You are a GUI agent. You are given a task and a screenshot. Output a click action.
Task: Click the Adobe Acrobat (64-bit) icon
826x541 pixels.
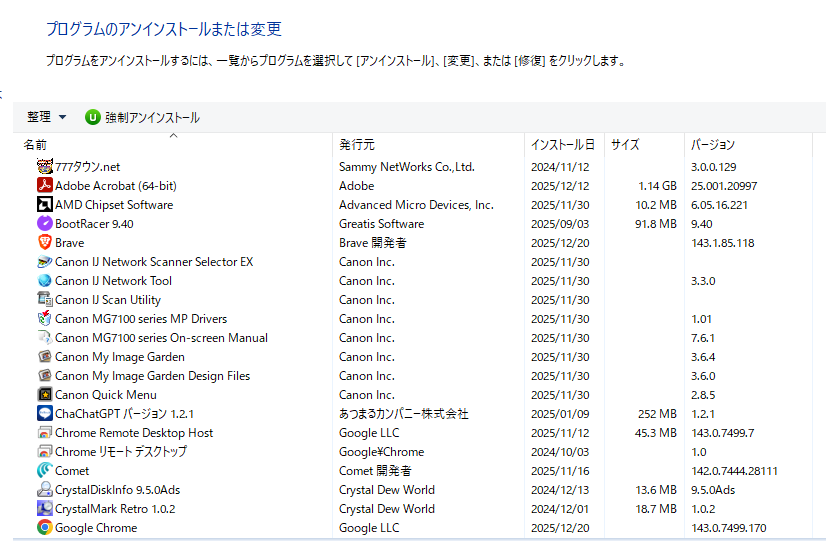coord(45,186)
